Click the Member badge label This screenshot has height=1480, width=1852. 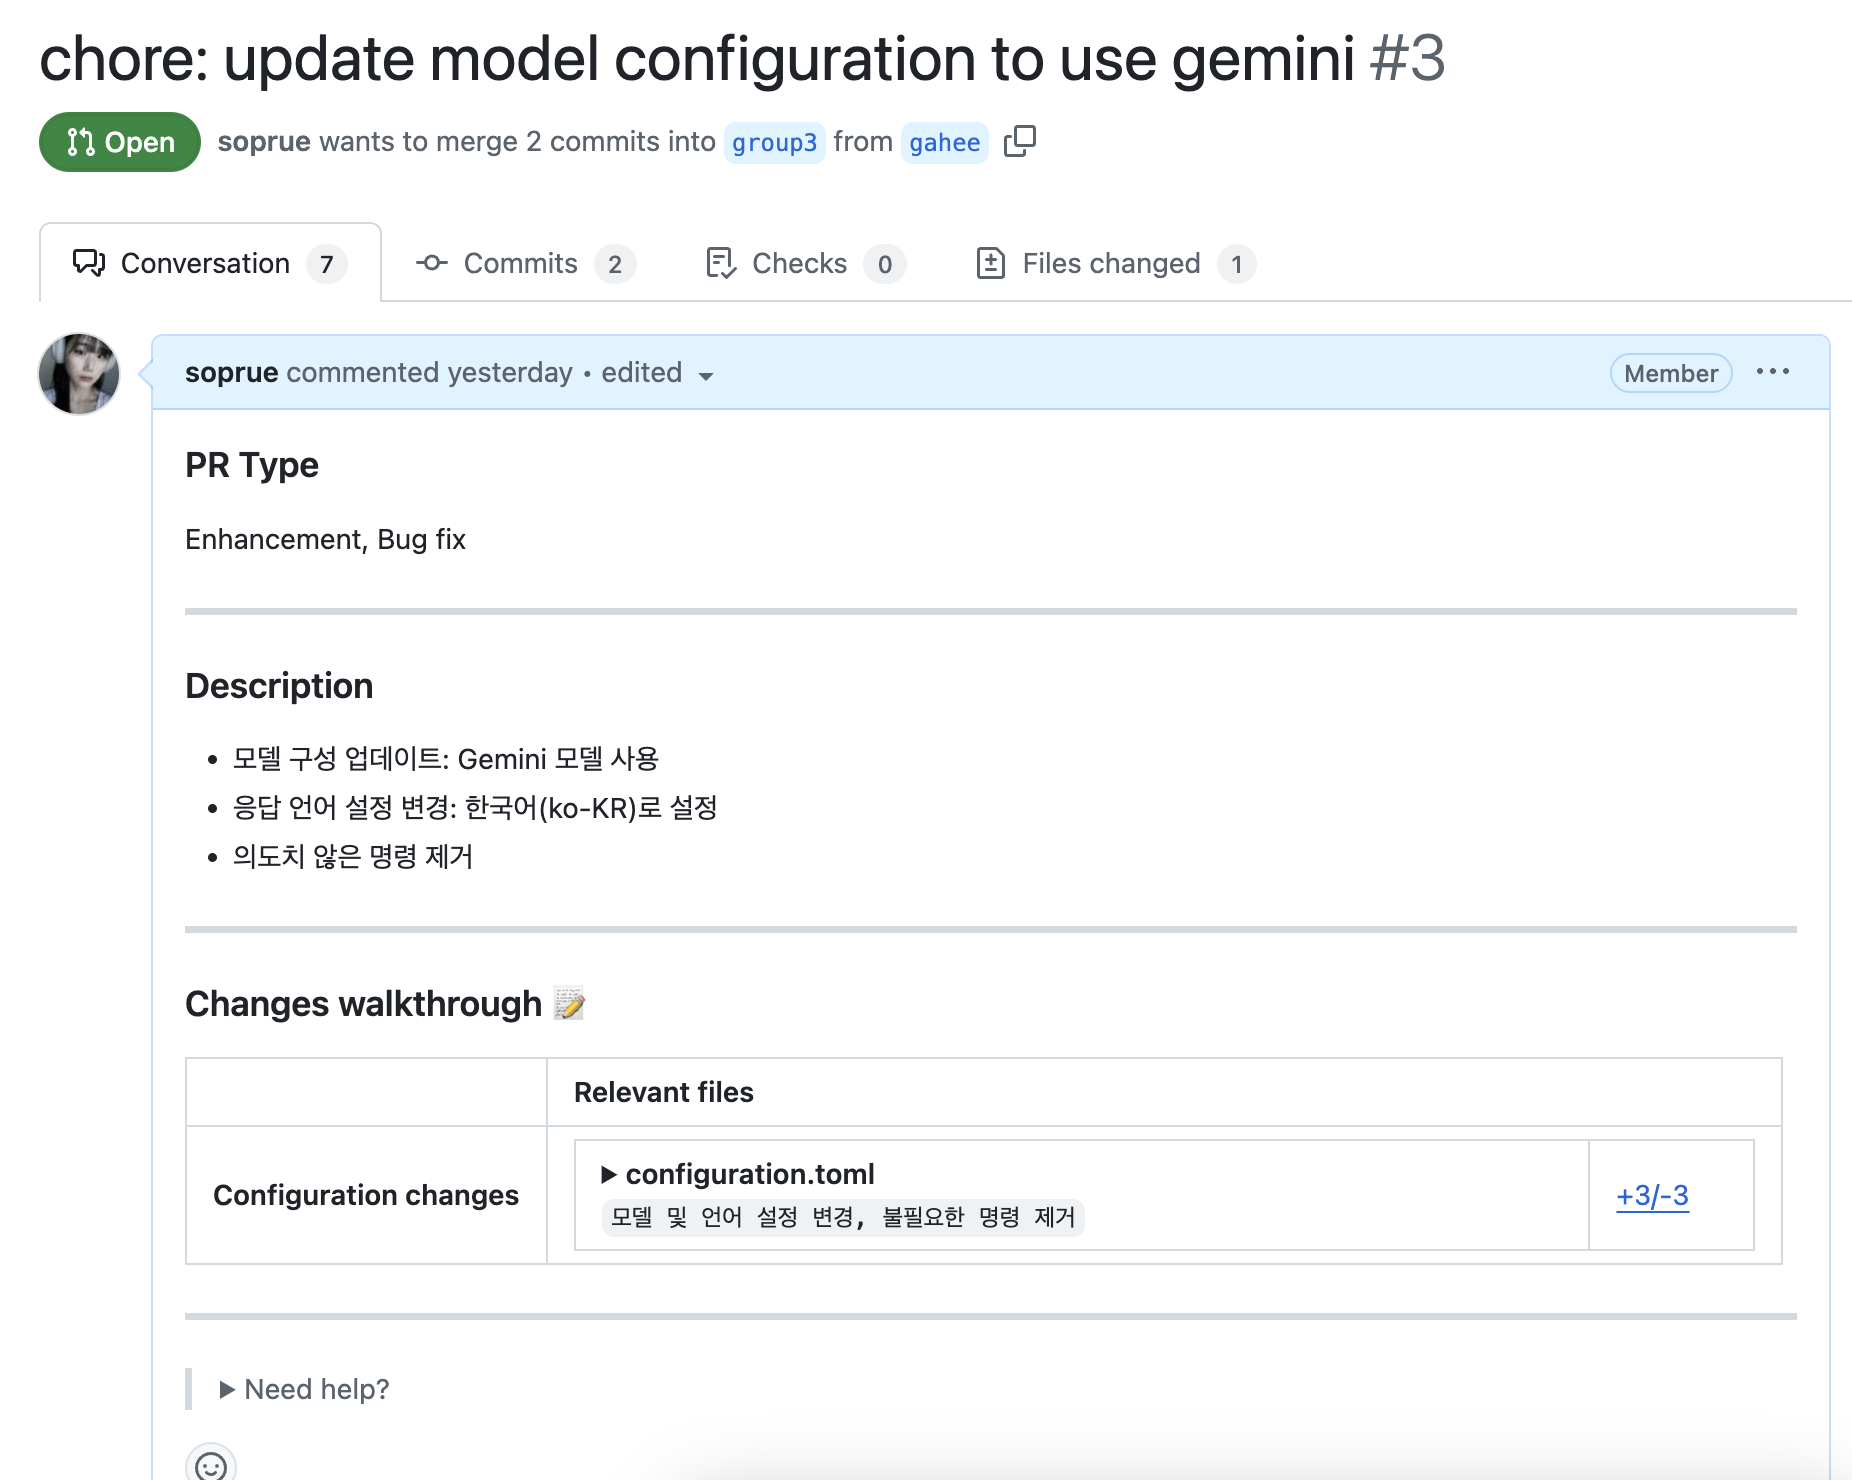pyautogui.click(x=1670, y=373)
